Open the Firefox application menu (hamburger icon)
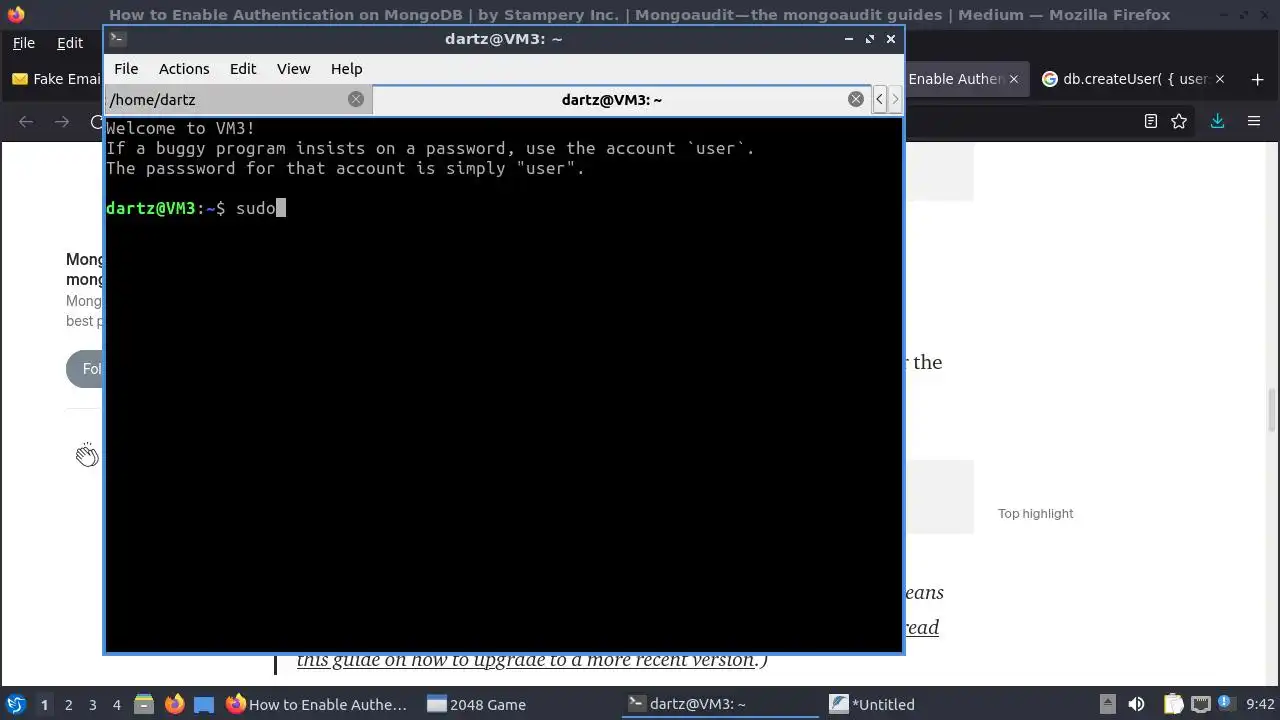 pos(1253,121)
